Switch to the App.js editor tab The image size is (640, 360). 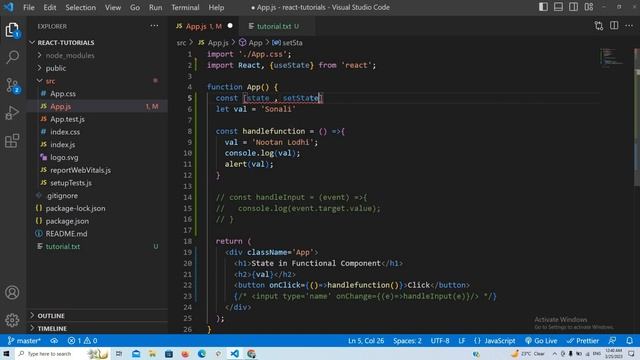point(203,26)
